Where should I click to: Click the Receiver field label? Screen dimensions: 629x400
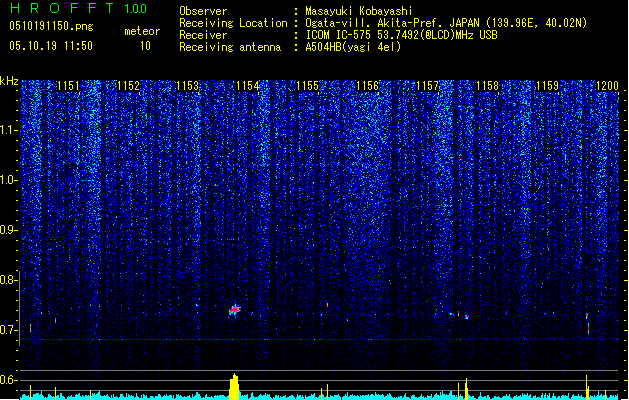(203, 35)
